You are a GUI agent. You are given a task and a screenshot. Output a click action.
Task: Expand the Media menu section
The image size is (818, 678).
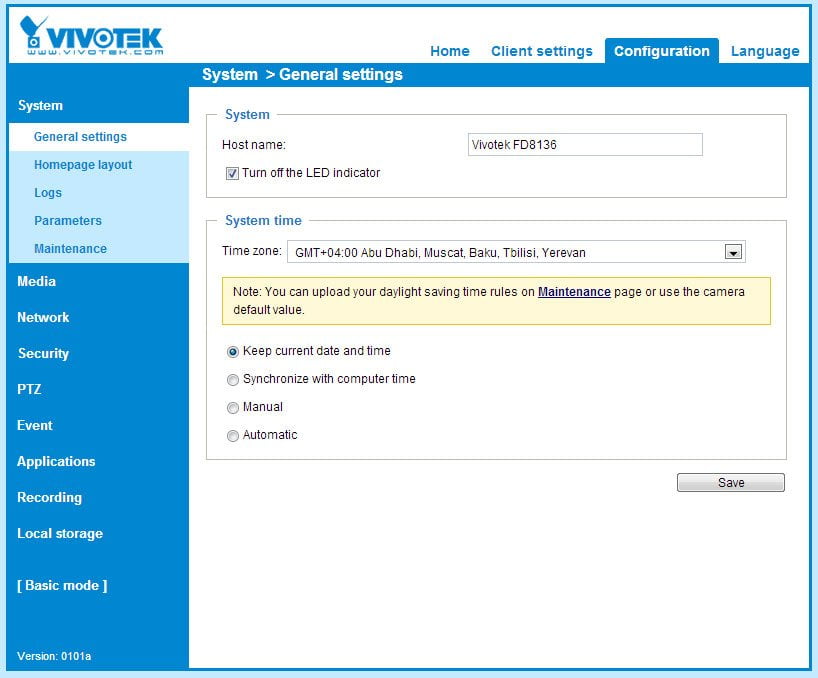(x=37, y=281)
